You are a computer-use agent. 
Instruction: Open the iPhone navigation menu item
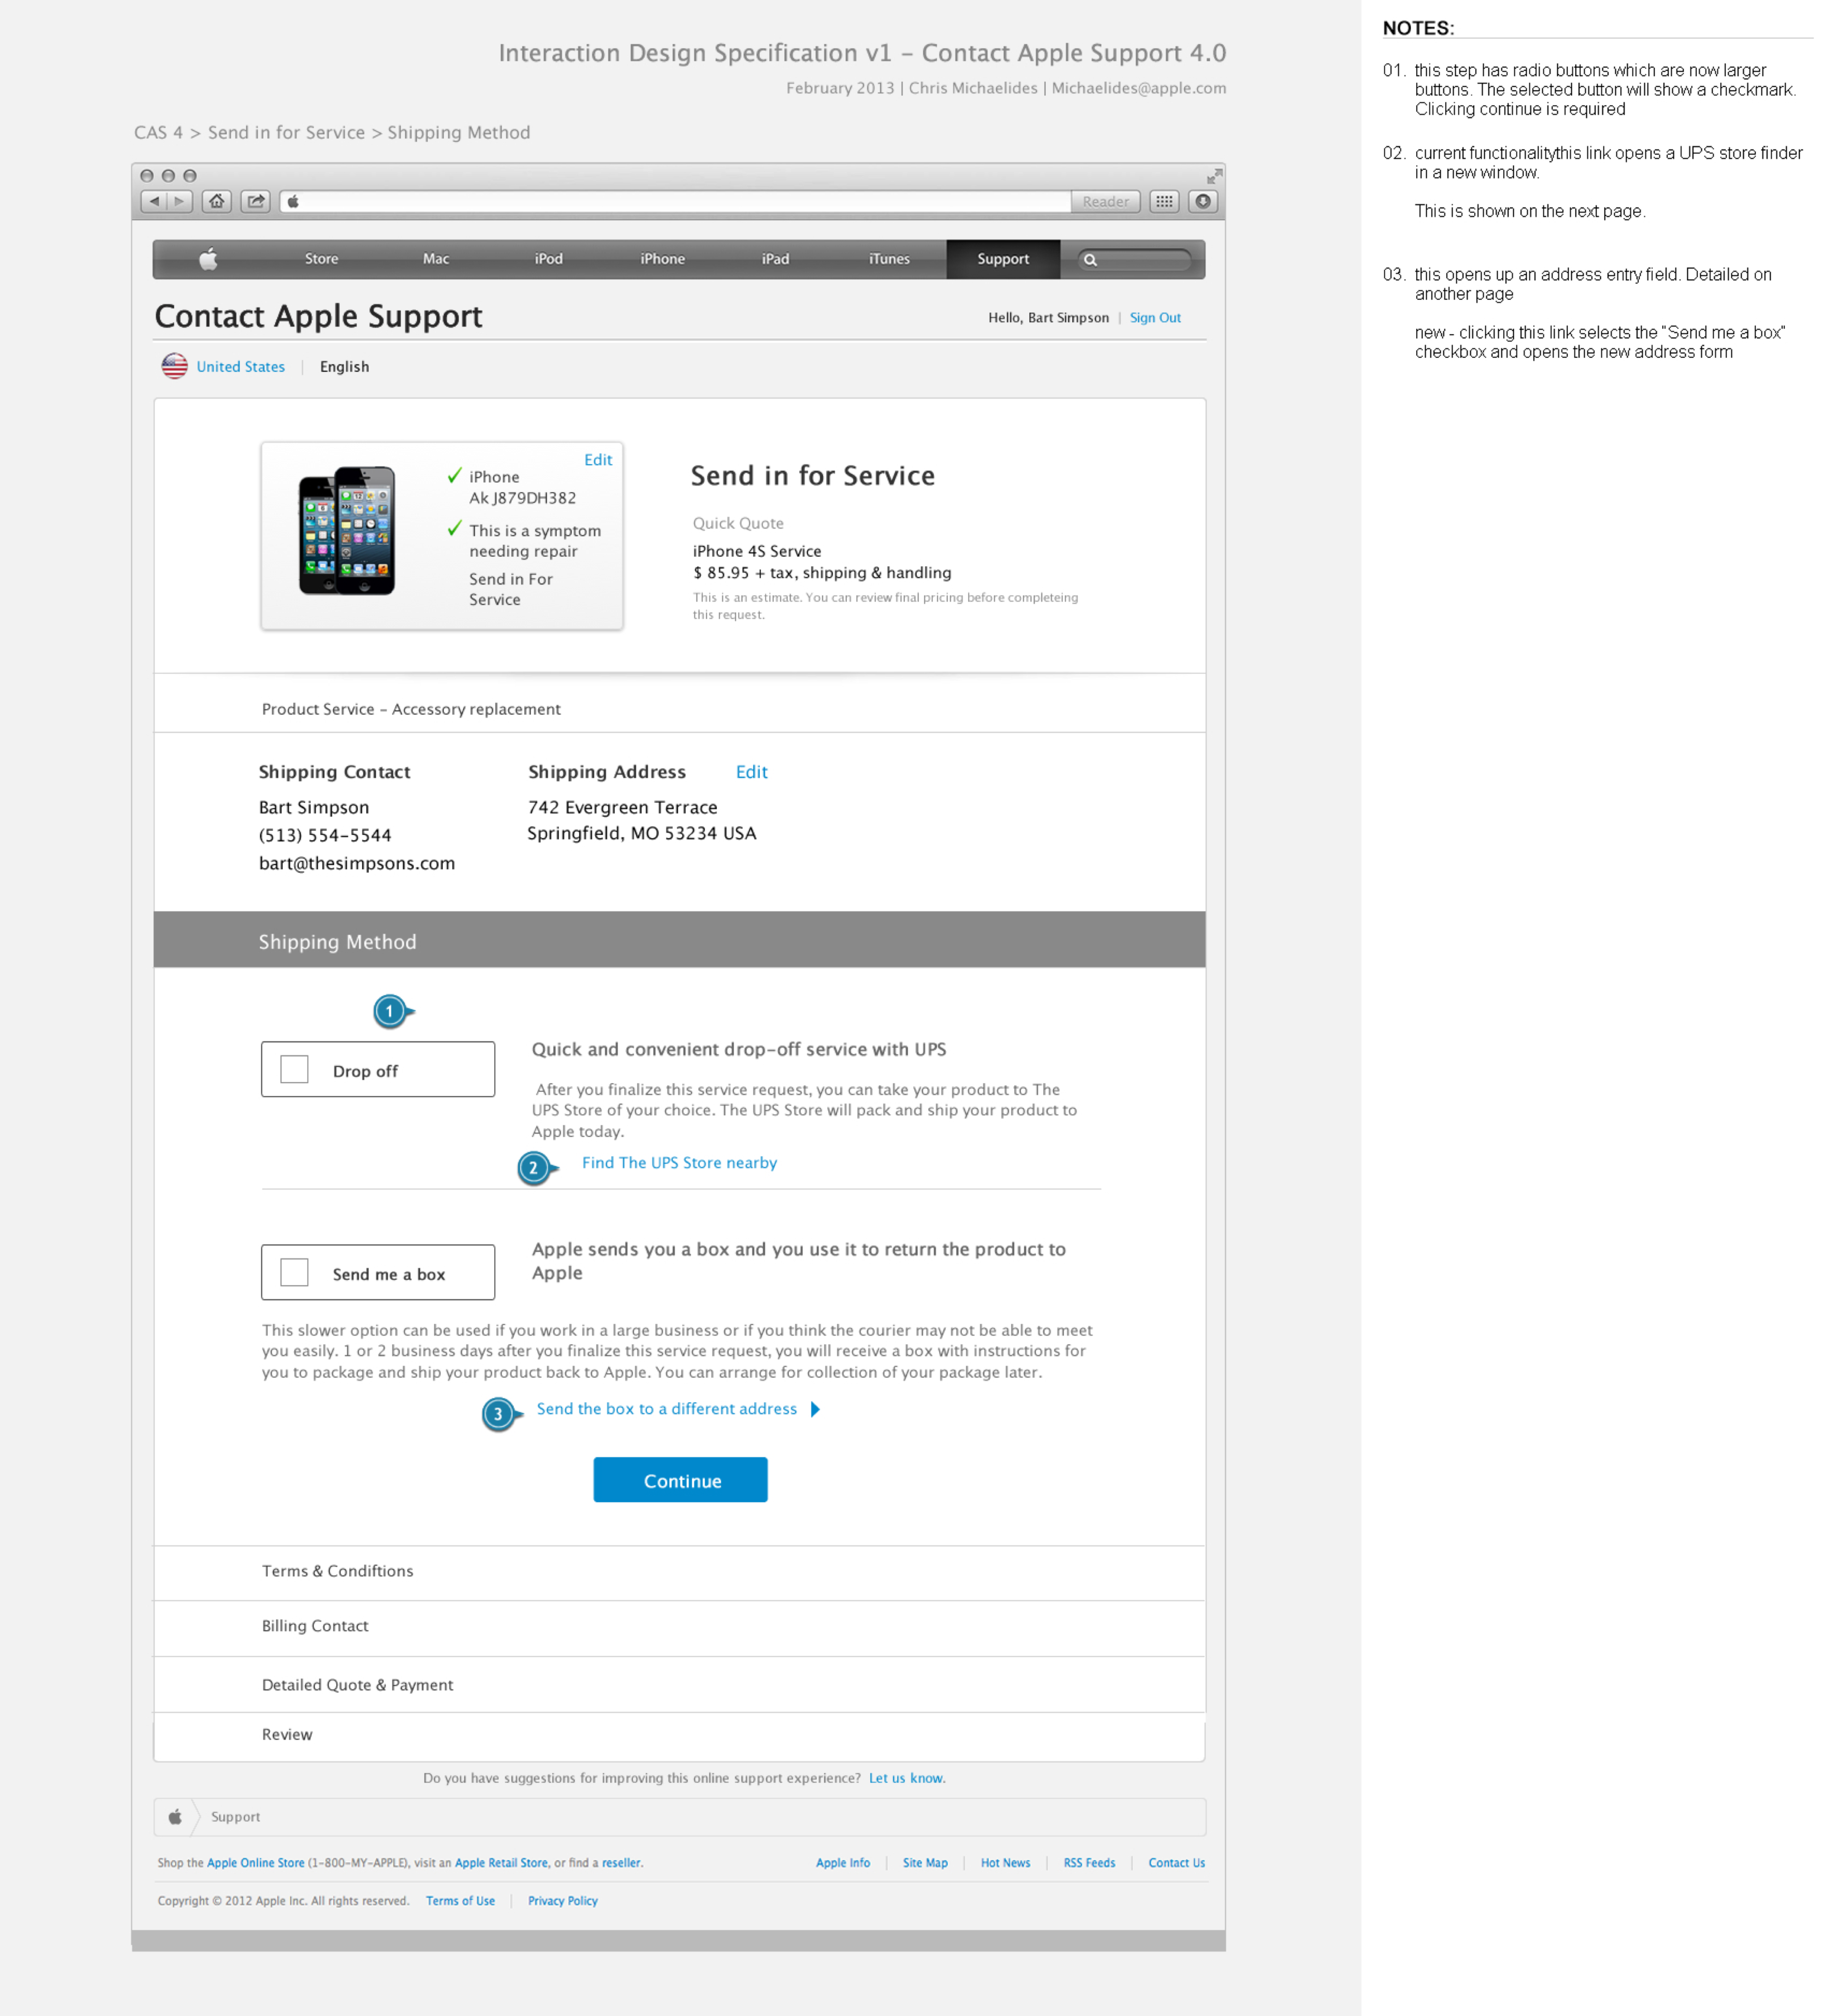pos(662,259)
